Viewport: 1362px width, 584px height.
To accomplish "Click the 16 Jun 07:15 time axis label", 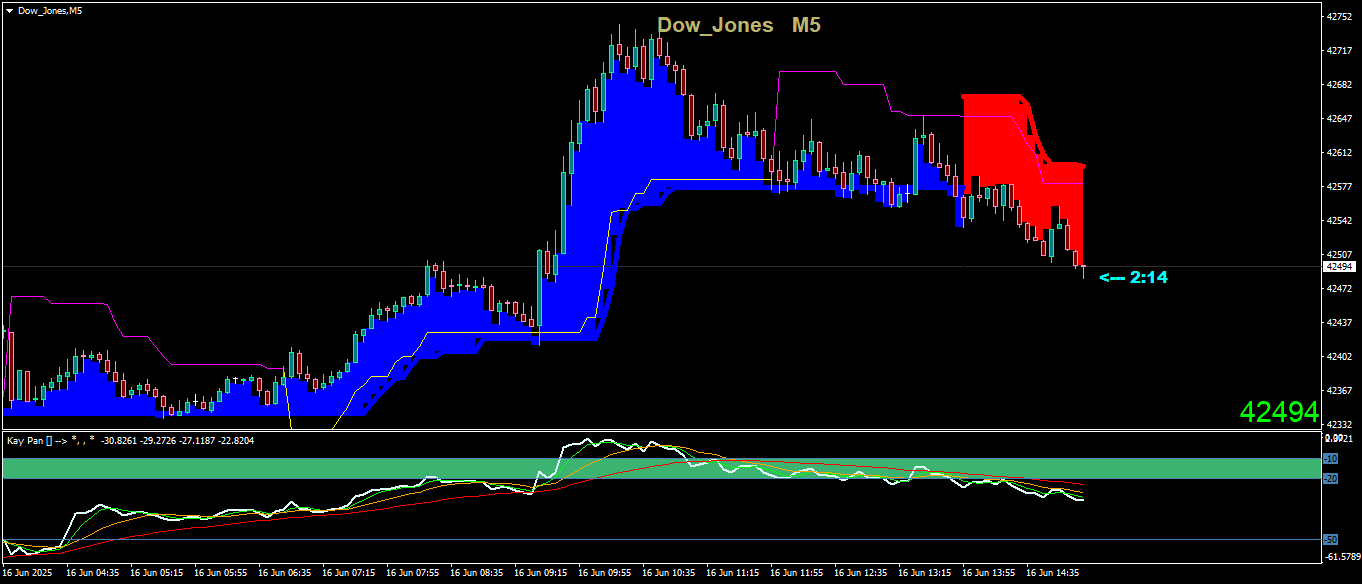I will 348,574.
